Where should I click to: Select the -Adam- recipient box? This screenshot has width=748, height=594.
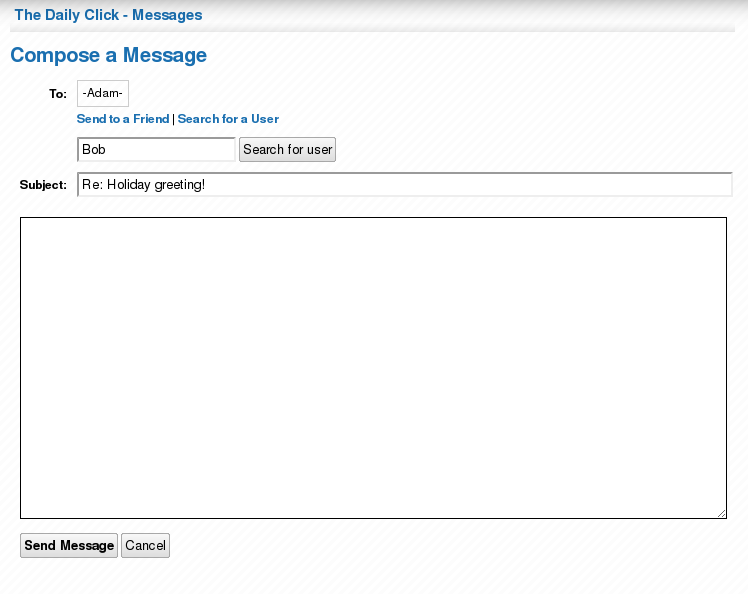point(103,94)
